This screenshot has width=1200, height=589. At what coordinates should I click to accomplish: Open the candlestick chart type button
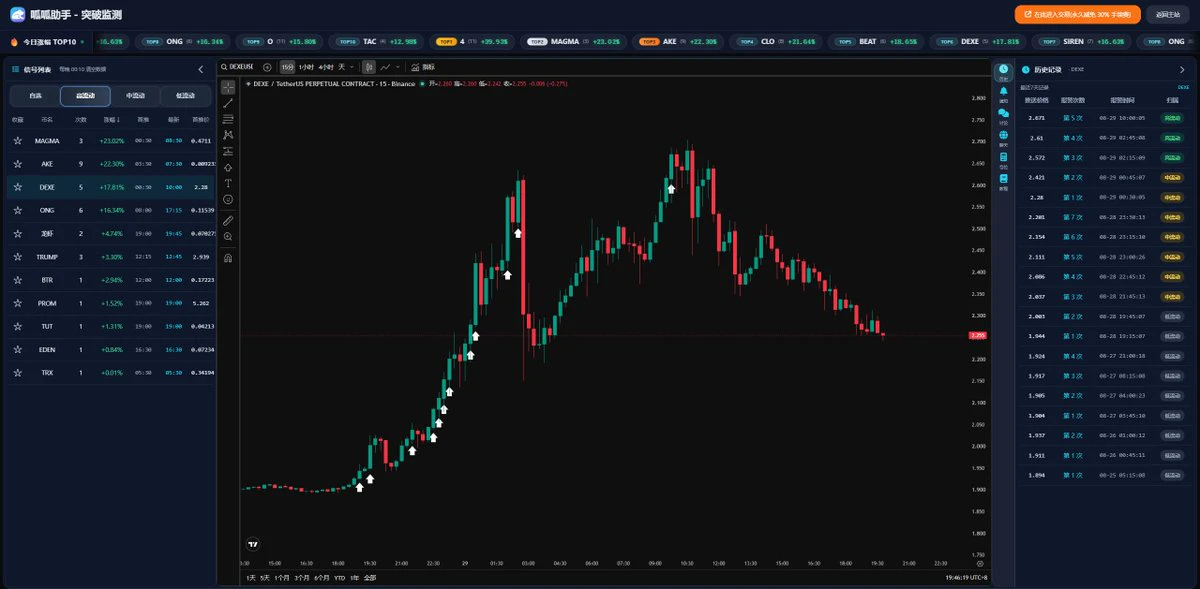[369, 67]
